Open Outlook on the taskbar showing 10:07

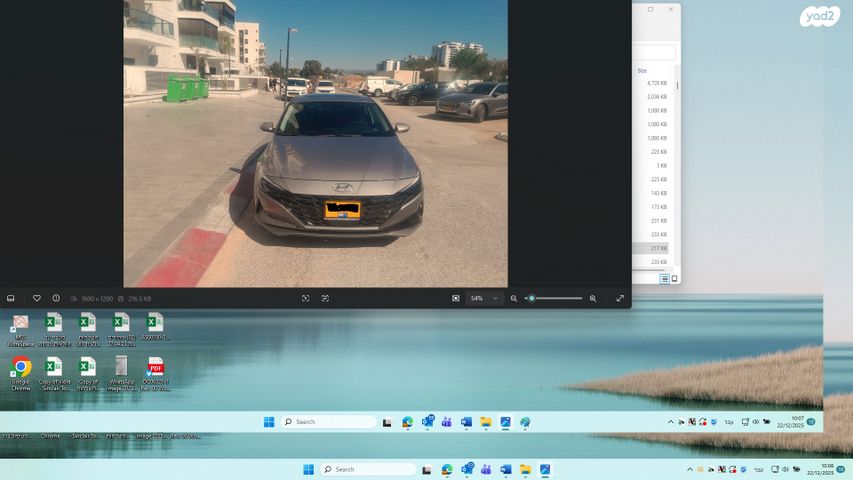coord(428,421)
